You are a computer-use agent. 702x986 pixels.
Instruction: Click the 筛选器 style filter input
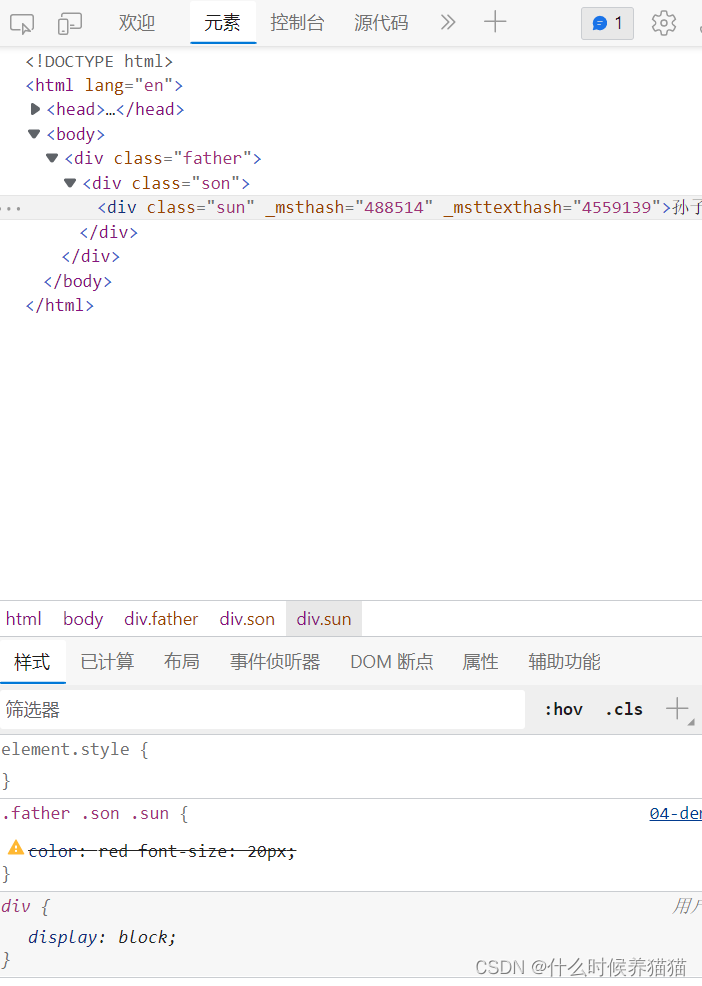click(200, 708)
